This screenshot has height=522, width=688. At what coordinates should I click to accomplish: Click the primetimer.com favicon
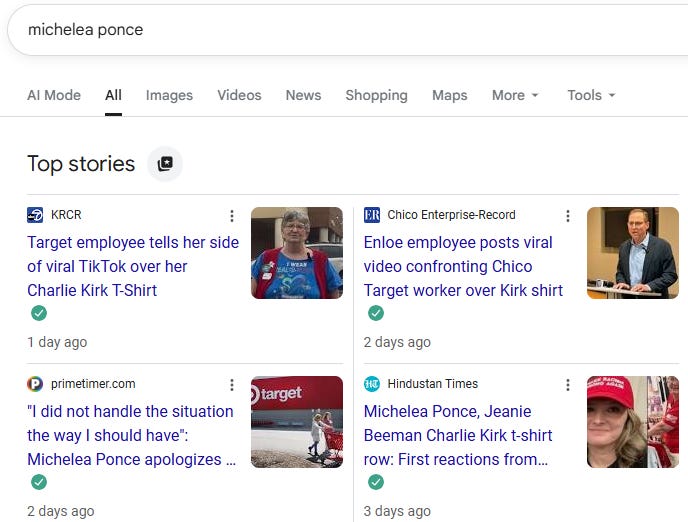coord(35,384)
